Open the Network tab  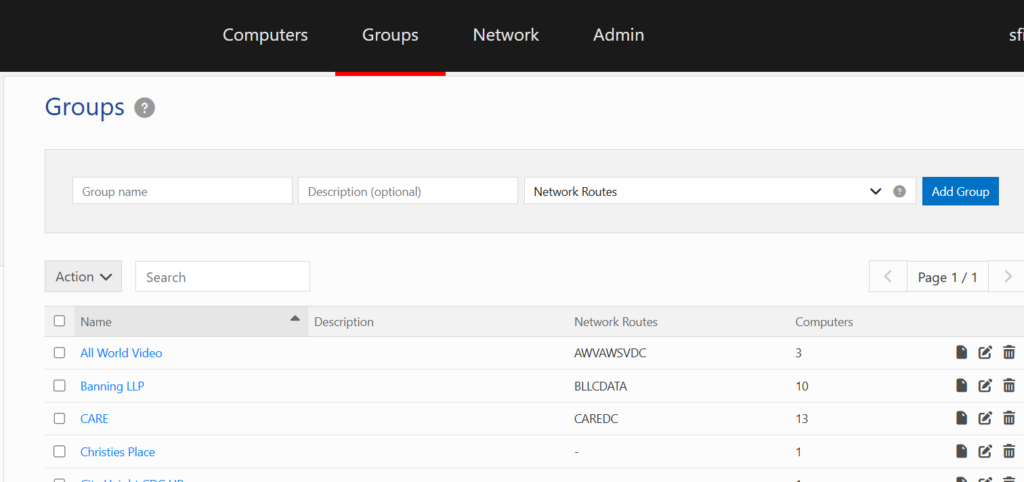point(505,35)
